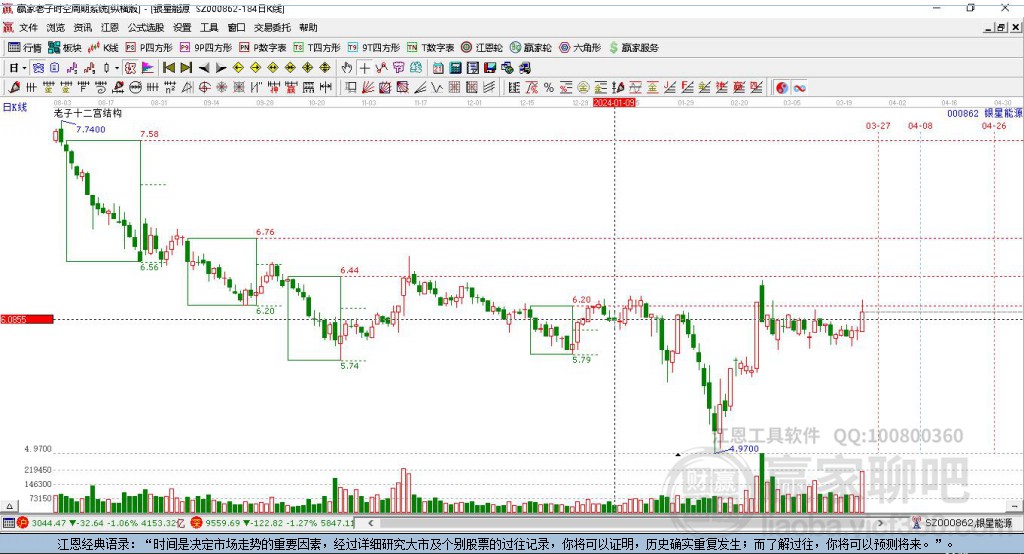The height and width of the screenshot is (554, 1024).
Task: Click SZ000862,银星能源 status bar entry
Action: click(x=968, y=523)
